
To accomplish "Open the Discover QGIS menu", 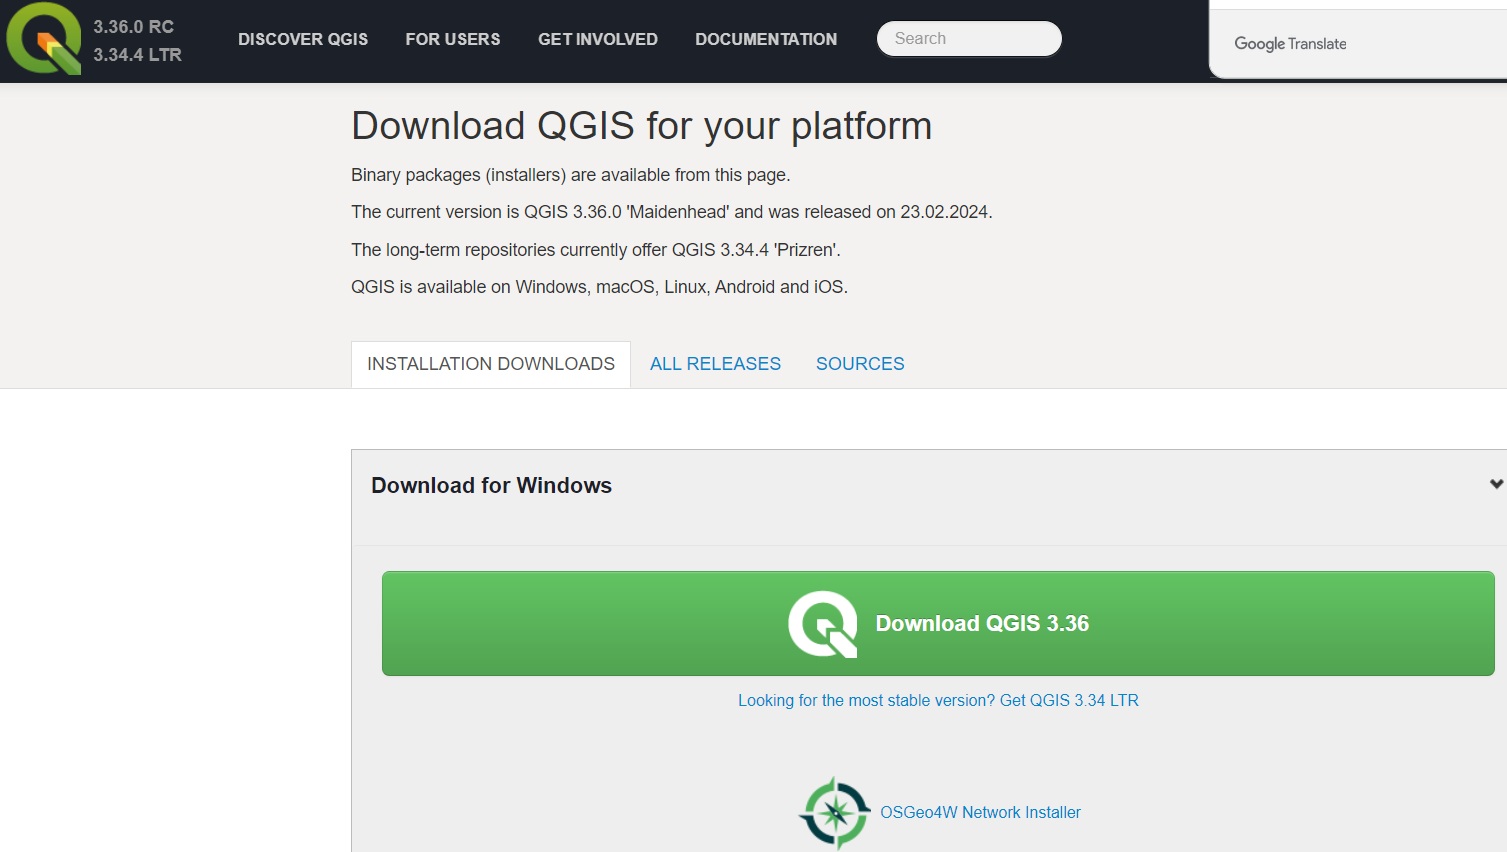I will (x=303, y=39).
